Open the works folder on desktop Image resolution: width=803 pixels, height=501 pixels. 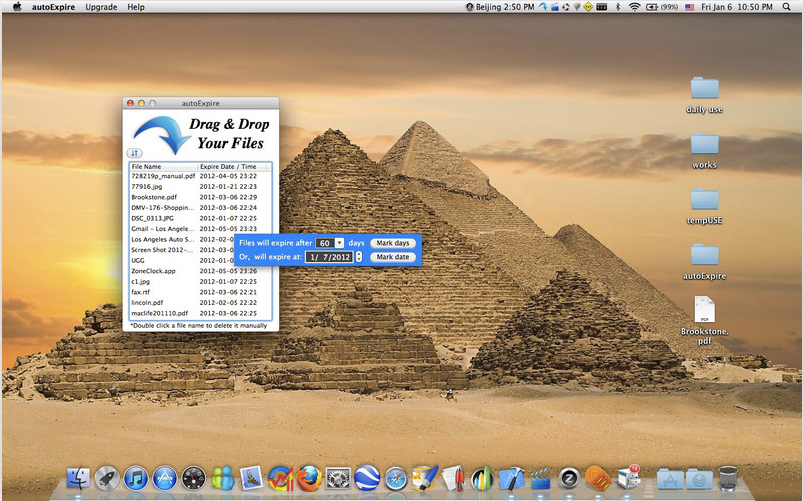(704, 150)
